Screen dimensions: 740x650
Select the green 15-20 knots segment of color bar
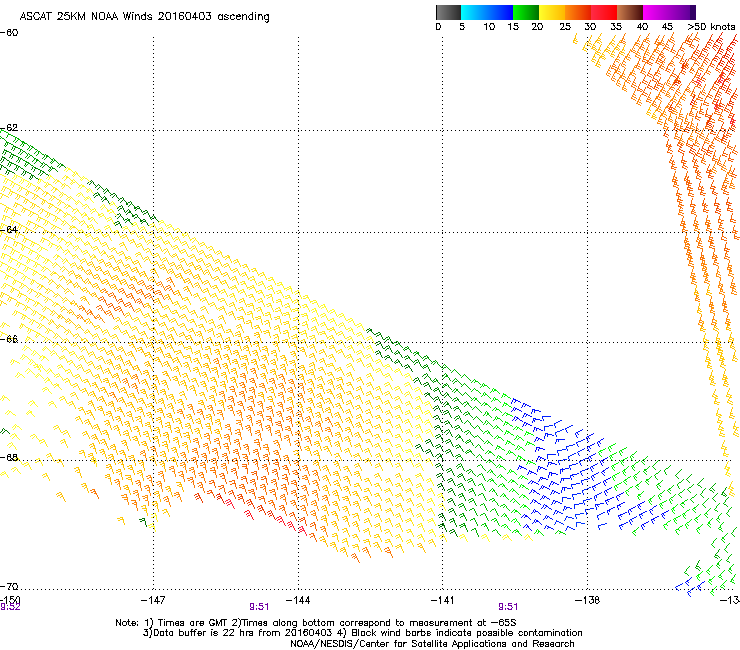(526, 12)
